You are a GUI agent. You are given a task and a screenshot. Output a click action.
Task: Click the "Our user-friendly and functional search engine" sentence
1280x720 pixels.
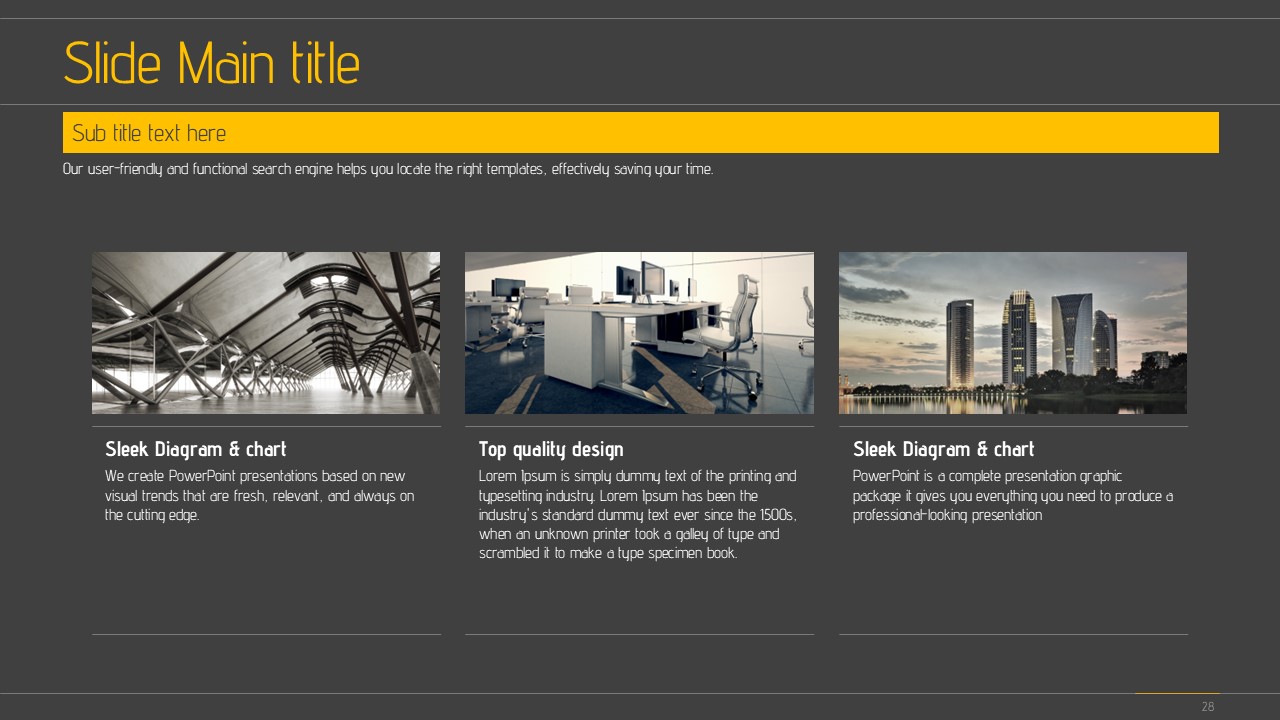[x=388, y=169]
